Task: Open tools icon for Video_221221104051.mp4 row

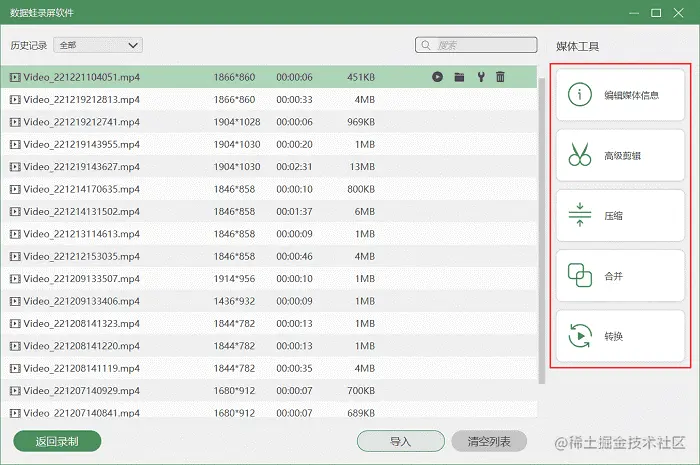Action: point(481,77)
